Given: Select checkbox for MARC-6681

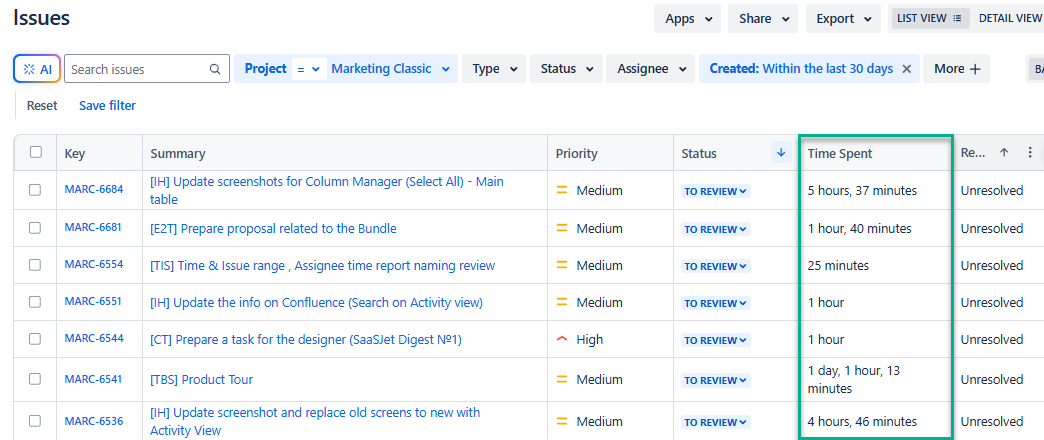Looking at the screenshot, I should tap(35, 228).
